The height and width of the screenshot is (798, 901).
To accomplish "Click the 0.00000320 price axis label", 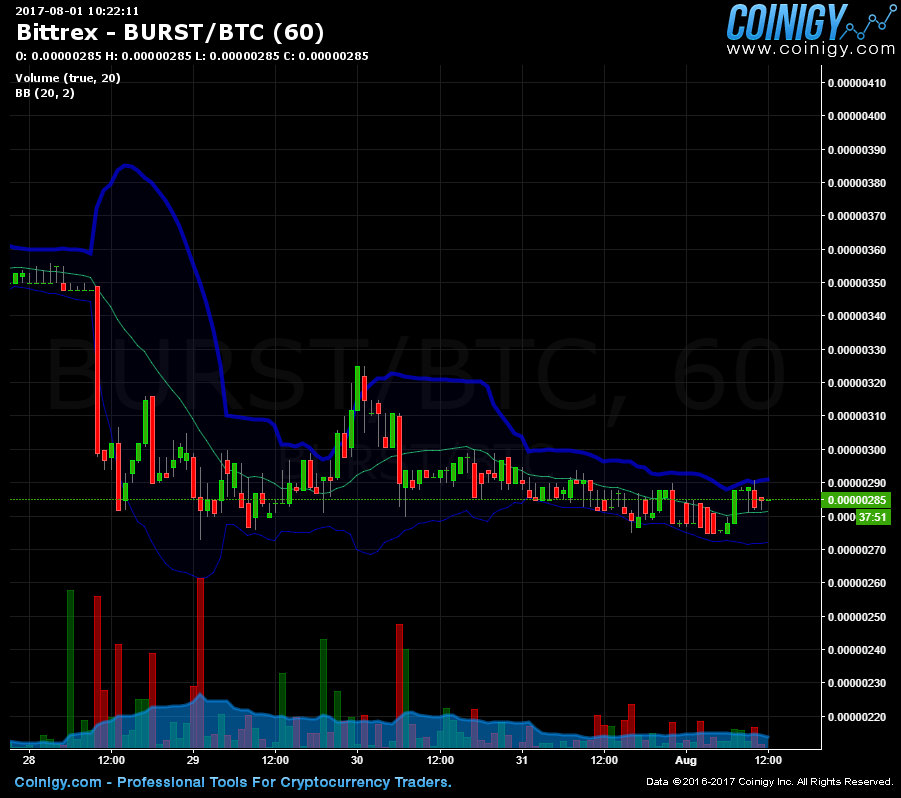I will coord(857,383).
